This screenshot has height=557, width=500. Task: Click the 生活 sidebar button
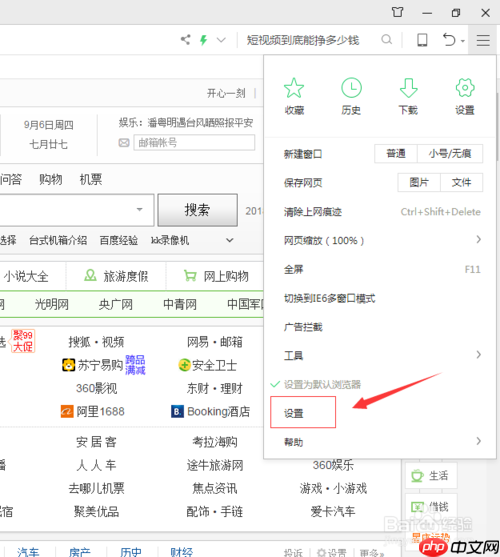tap(431, 475)
